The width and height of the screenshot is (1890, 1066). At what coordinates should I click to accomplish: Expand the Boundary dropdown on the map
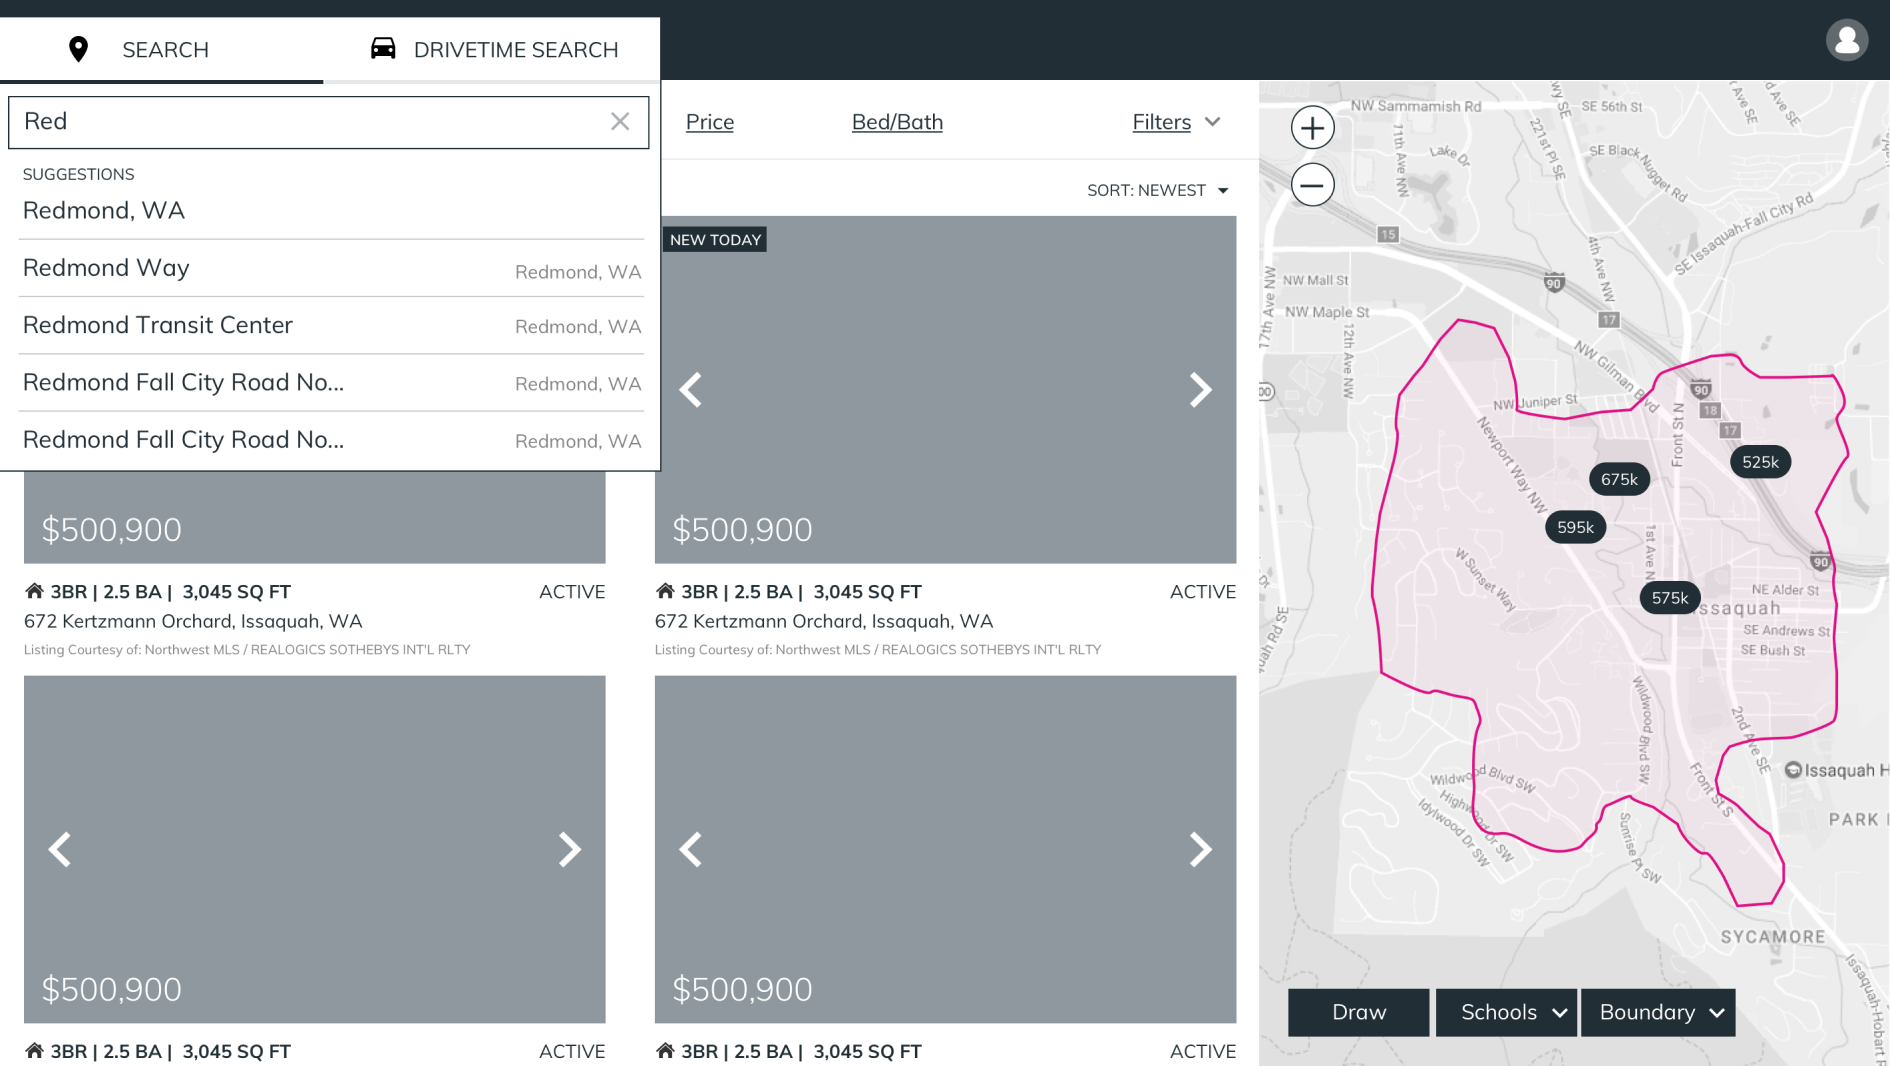pyautogui.click(x=1657, y=1012)
